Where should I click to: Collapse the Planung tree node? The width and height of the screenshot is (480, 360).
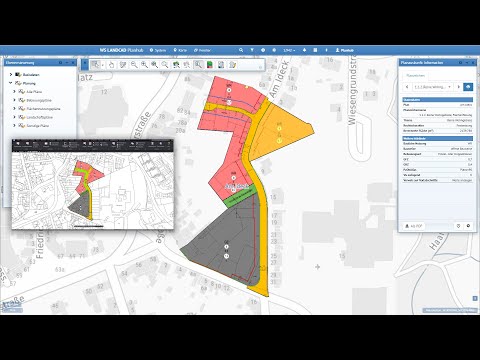click(x=11, y=83)
